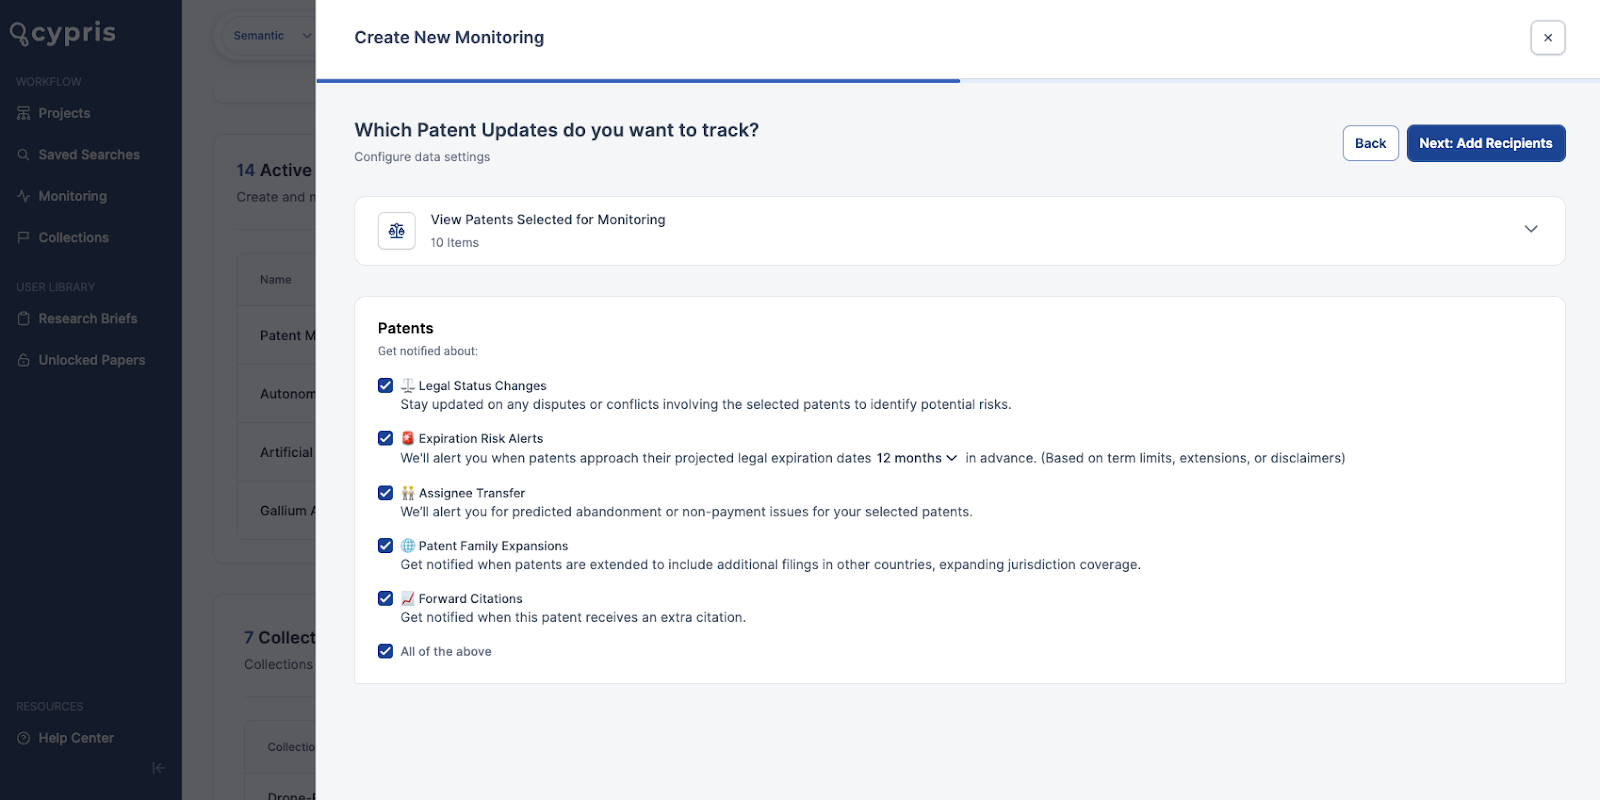1600x800 pixels.
Task: Click the Saved Searches magnifier icon
Action: 24,155
